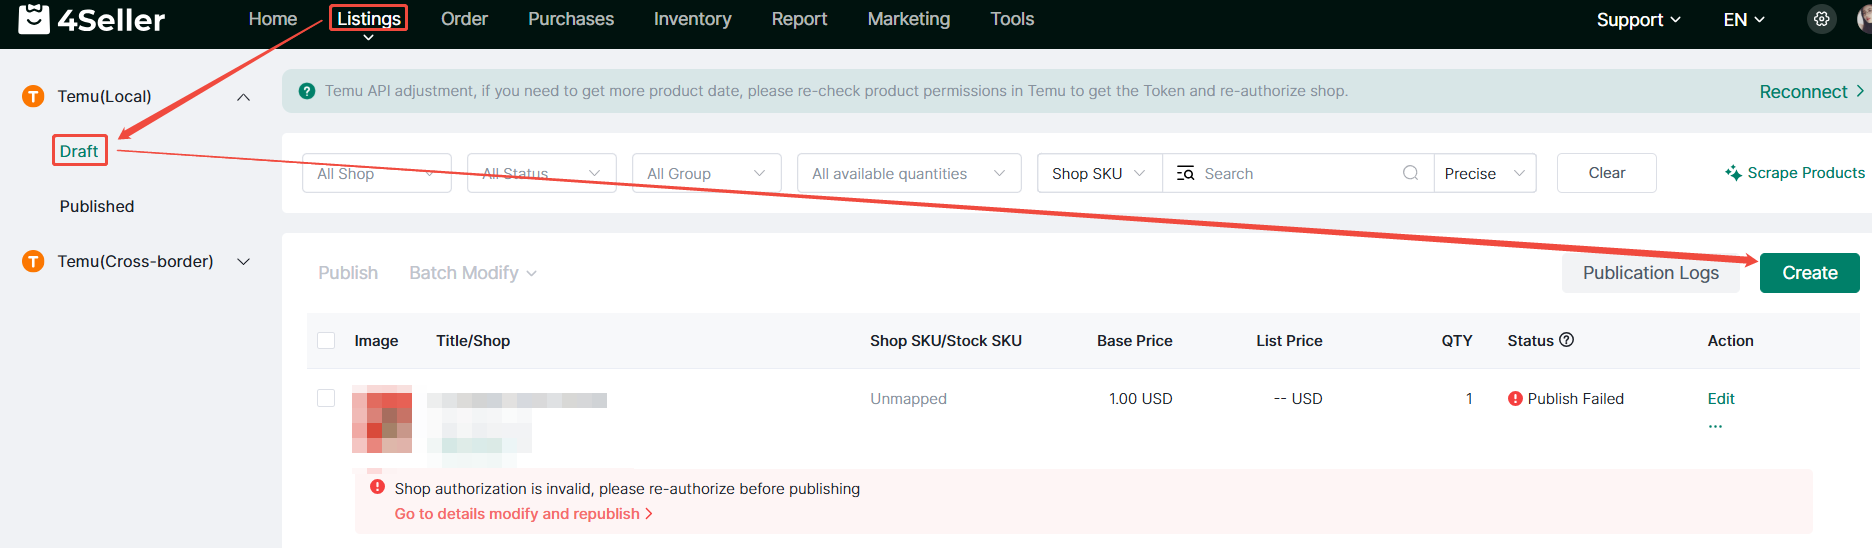Toggle the select-all header checkbox

click(x=326, y=340)
